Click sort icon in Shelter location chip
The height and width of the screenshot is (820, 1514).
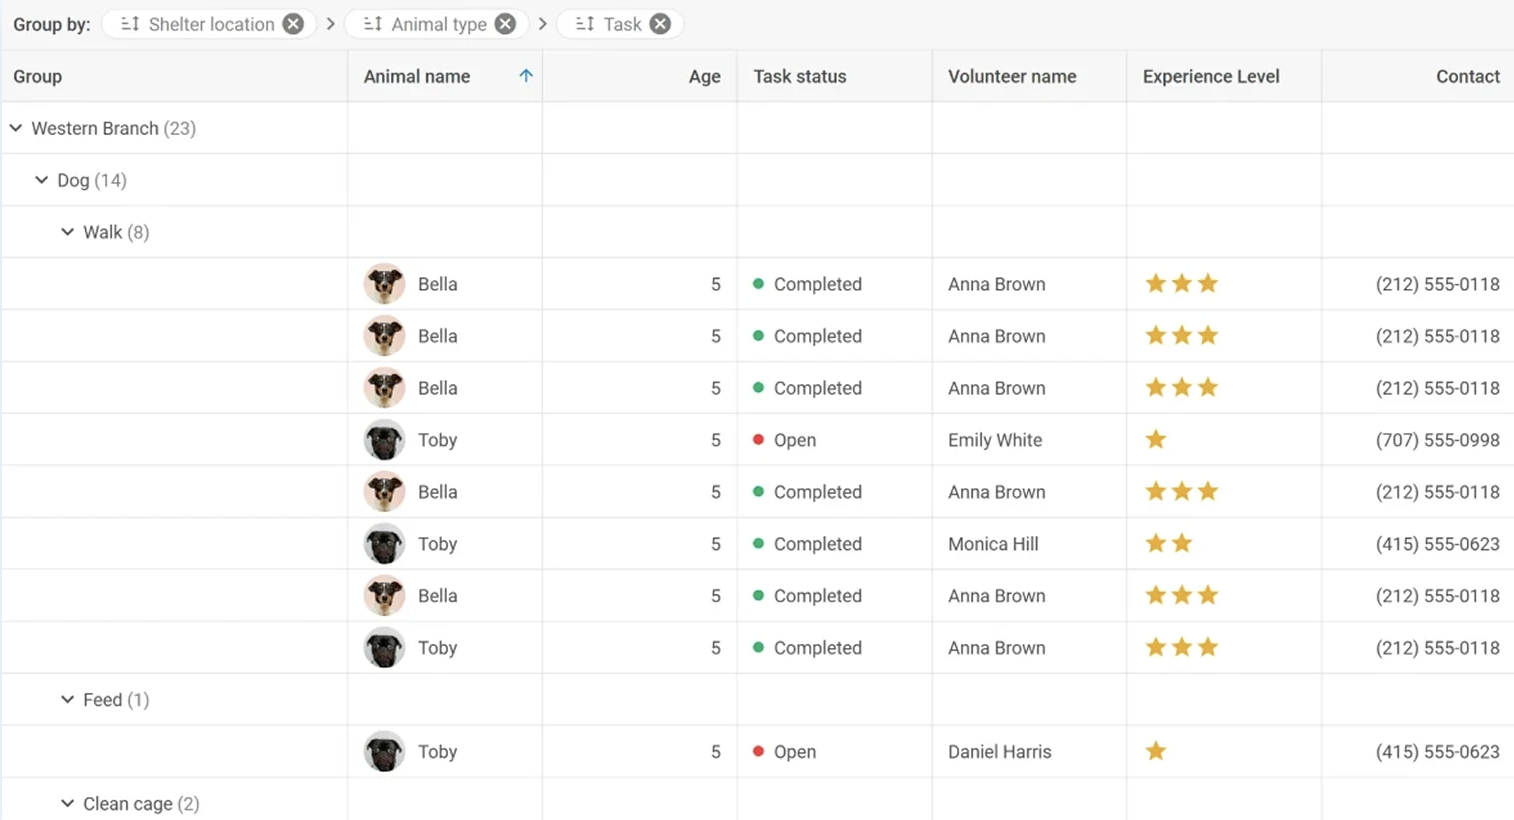pyautogui.click(x=130, y=24)
